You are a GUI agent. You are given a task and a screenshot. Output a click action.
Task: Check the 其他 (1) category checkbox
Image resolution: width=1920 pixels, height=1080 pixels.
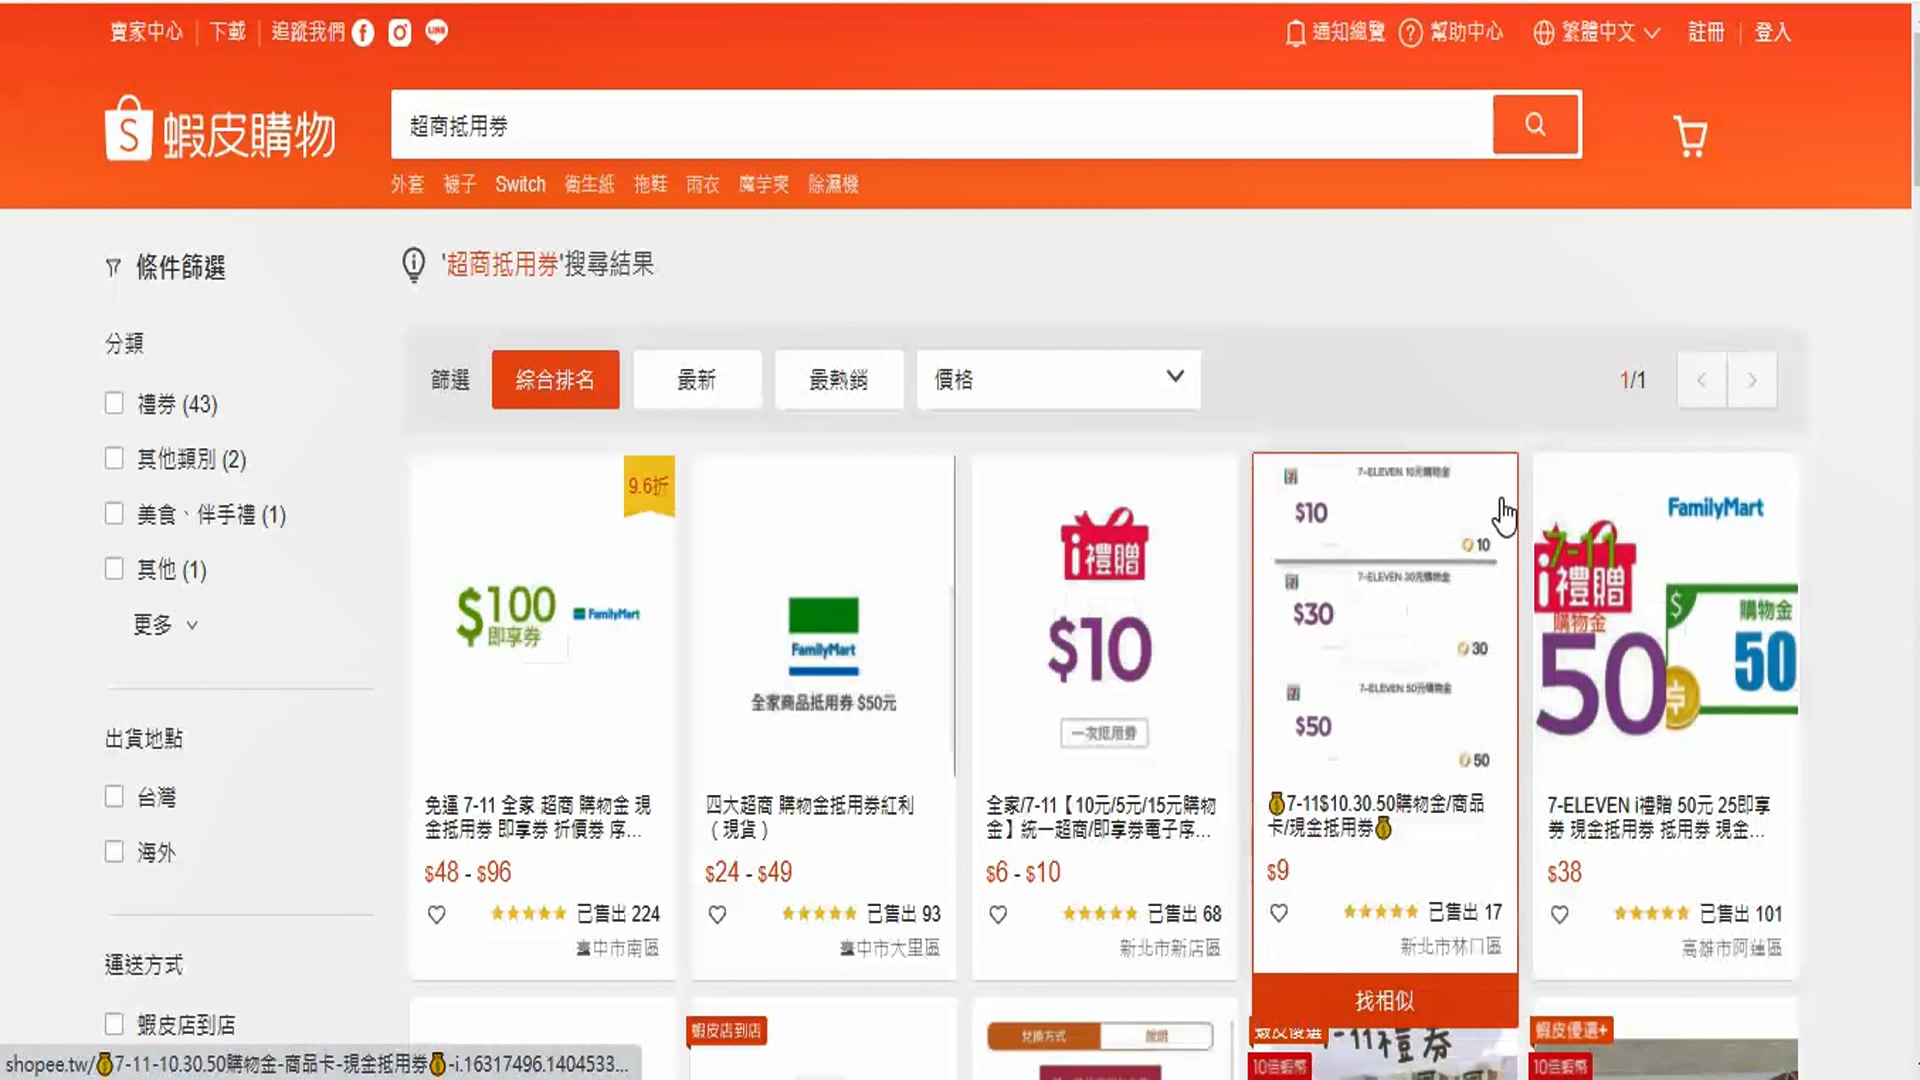[114, 569]
